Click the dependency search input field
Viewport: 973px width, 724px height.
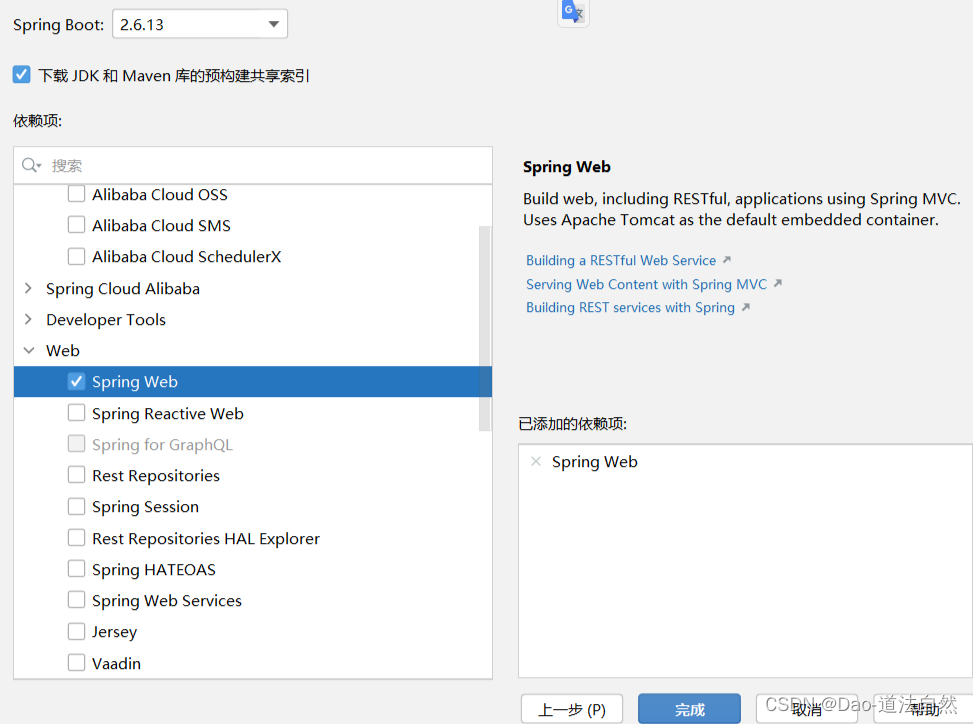253,165
